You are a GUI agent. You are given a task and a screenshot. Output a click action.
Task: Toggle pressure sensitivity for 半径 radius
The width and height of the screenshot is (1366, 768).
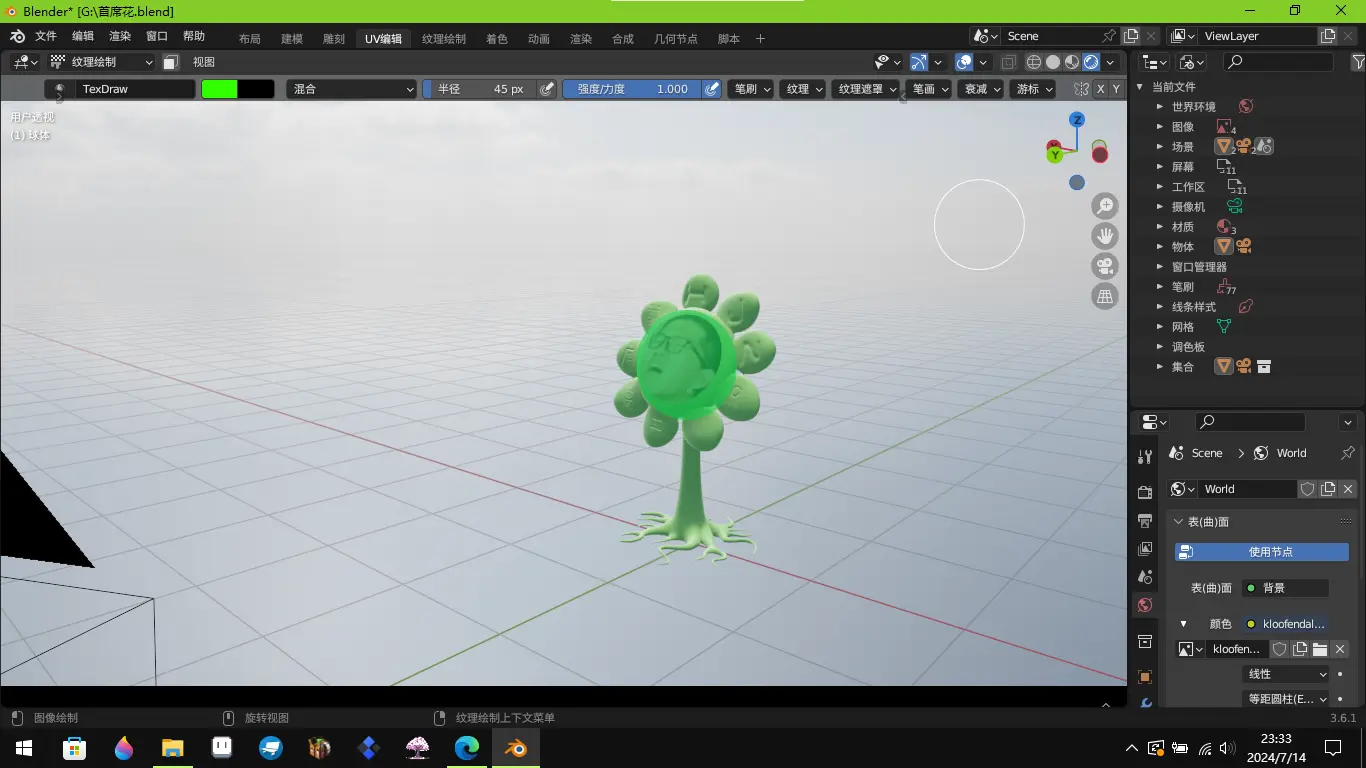(547, 89)
